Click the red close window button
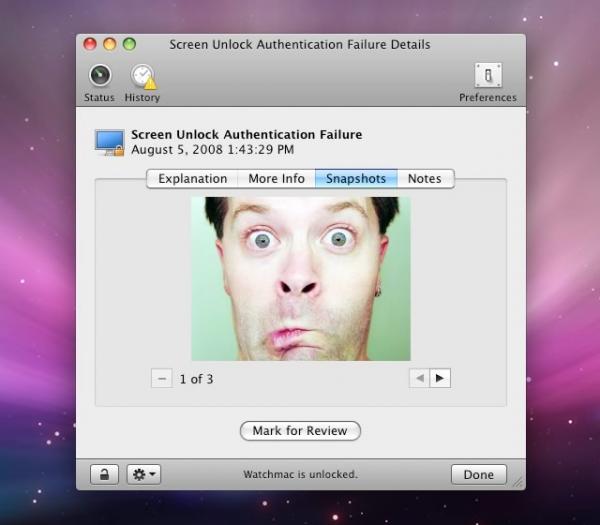Screen dimensions: 600x525 90,44
